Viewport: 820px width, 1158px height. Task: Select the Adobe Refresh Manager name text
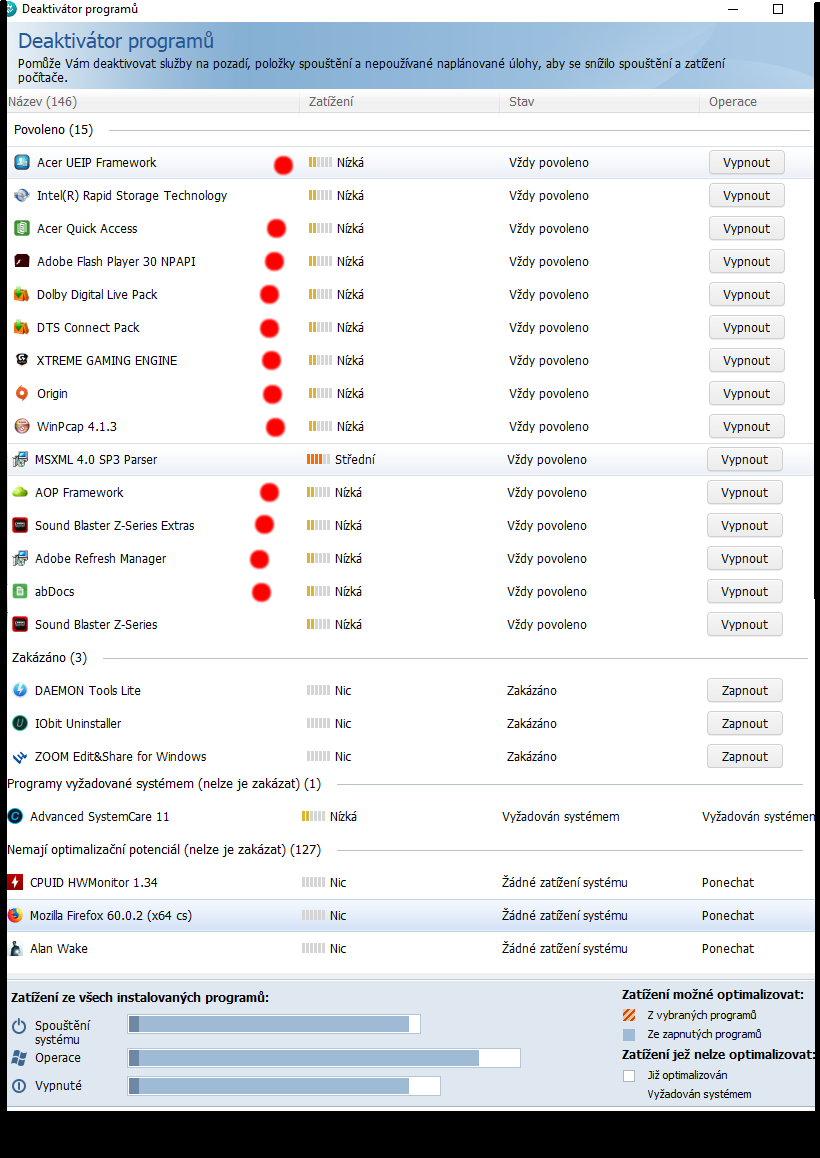click(x=100, y=558)
